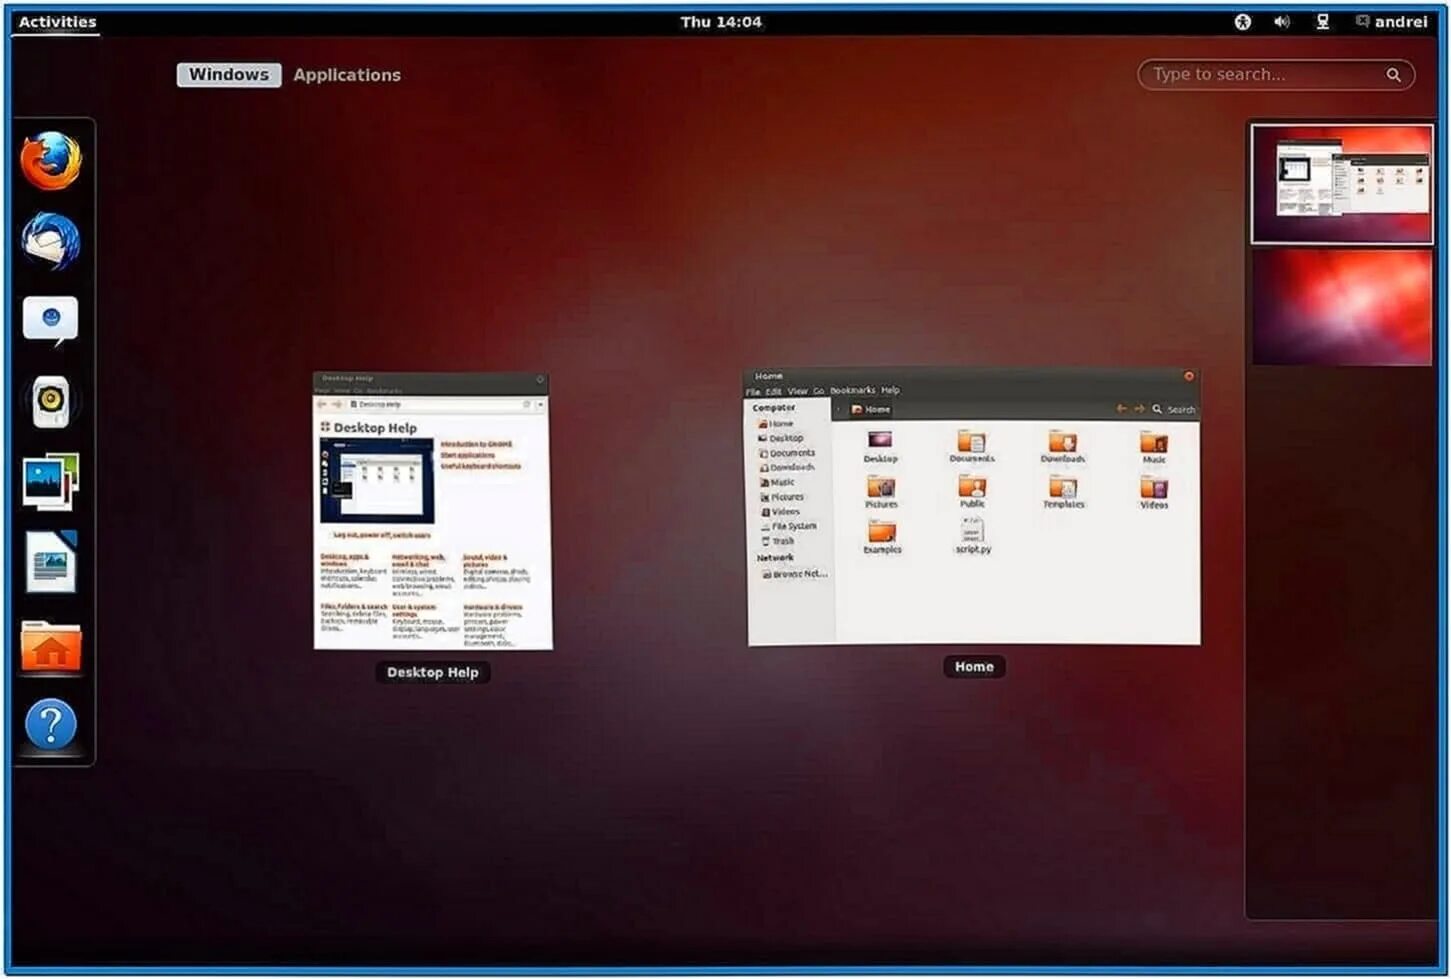This screenshot has width=1451, height=979.
Task: Open the Help icon in the dash
Action: click(51, 725)
